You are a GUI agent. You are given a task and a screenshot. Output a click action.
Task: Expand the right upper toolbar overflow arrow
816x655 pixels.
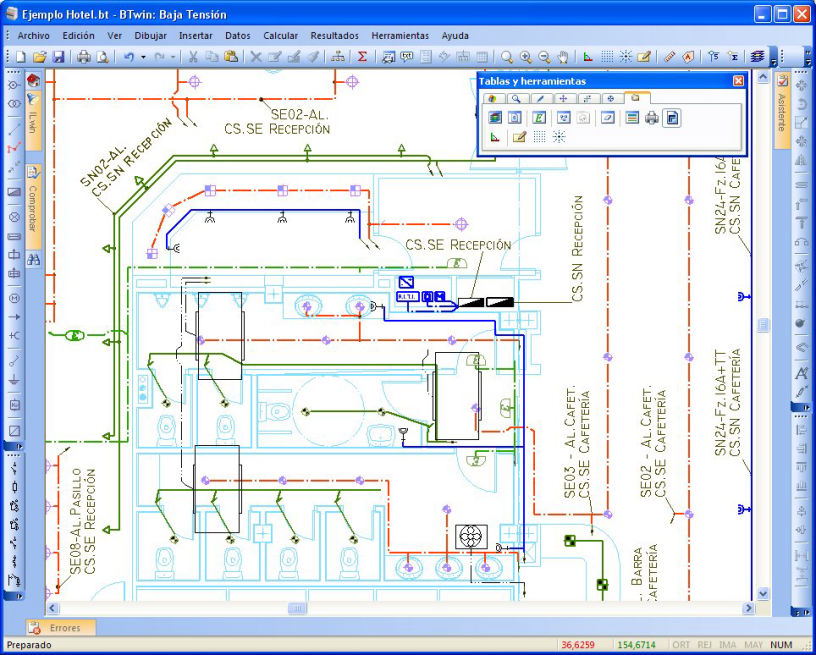[801, 407]
